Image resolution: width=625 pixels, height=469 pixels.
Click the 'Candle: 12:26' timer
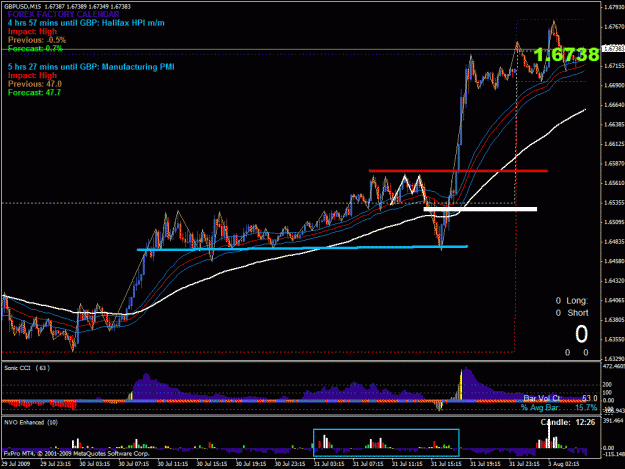click(568, 422)
